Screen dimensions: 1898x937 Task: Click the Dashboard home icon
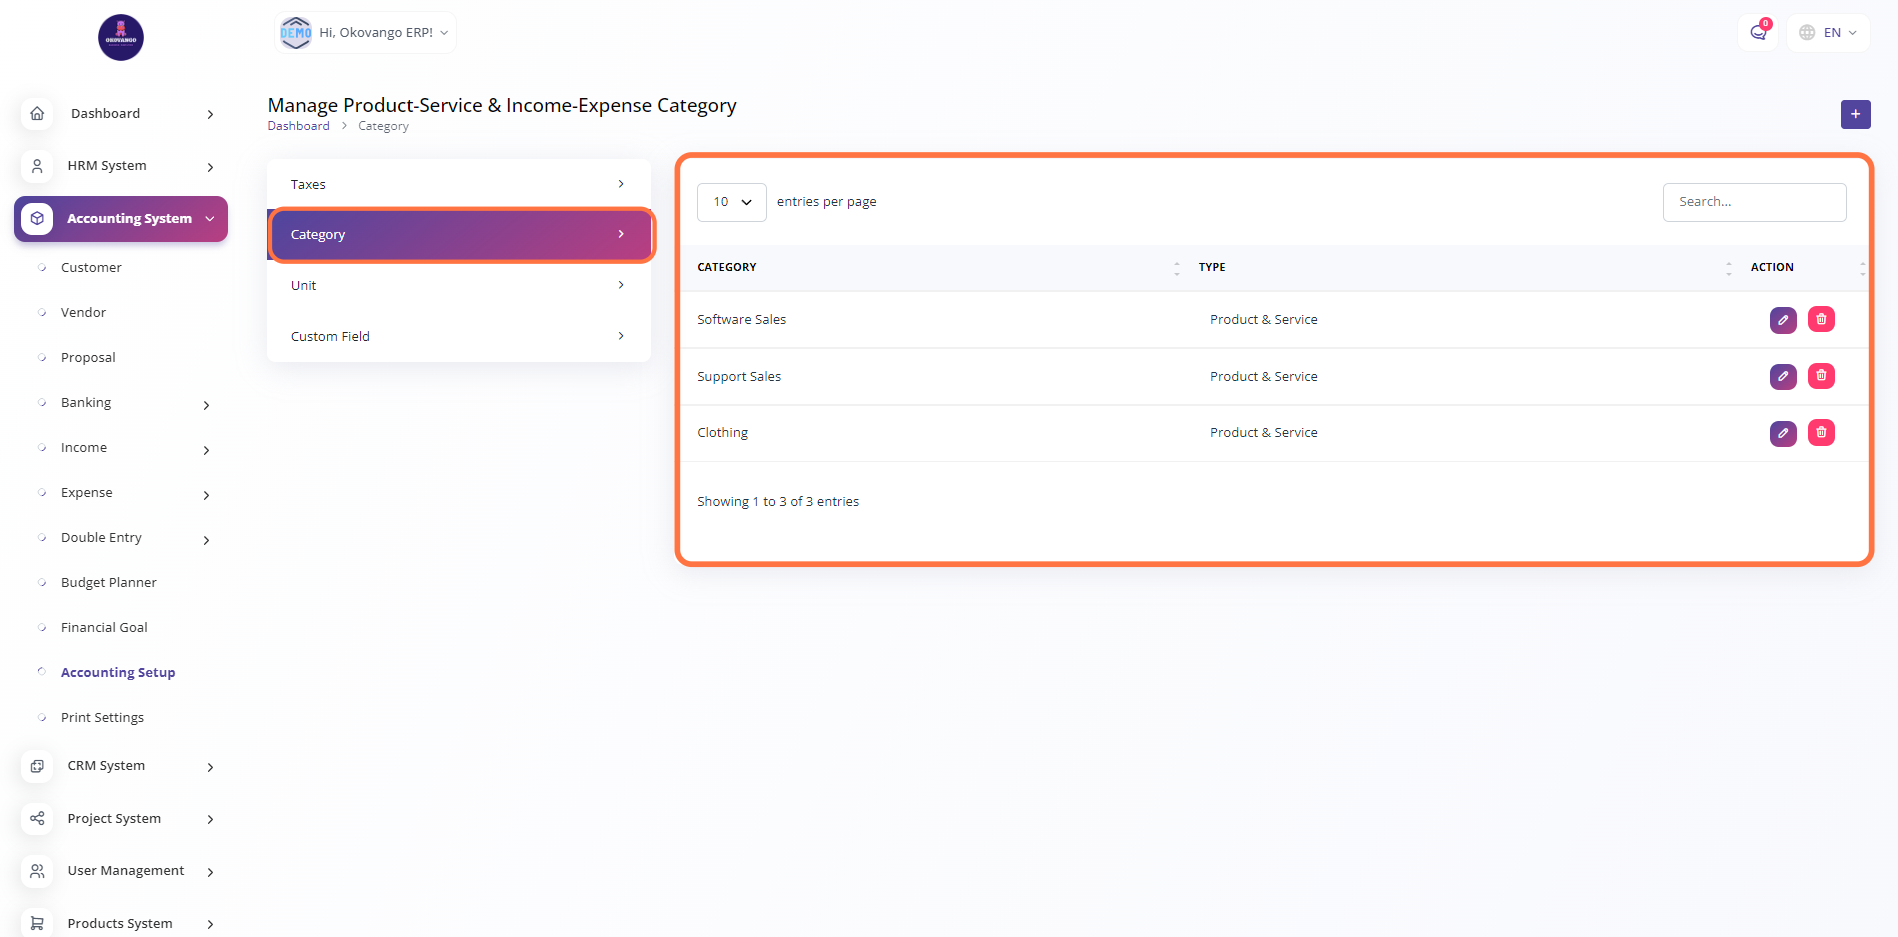(37, 114)
